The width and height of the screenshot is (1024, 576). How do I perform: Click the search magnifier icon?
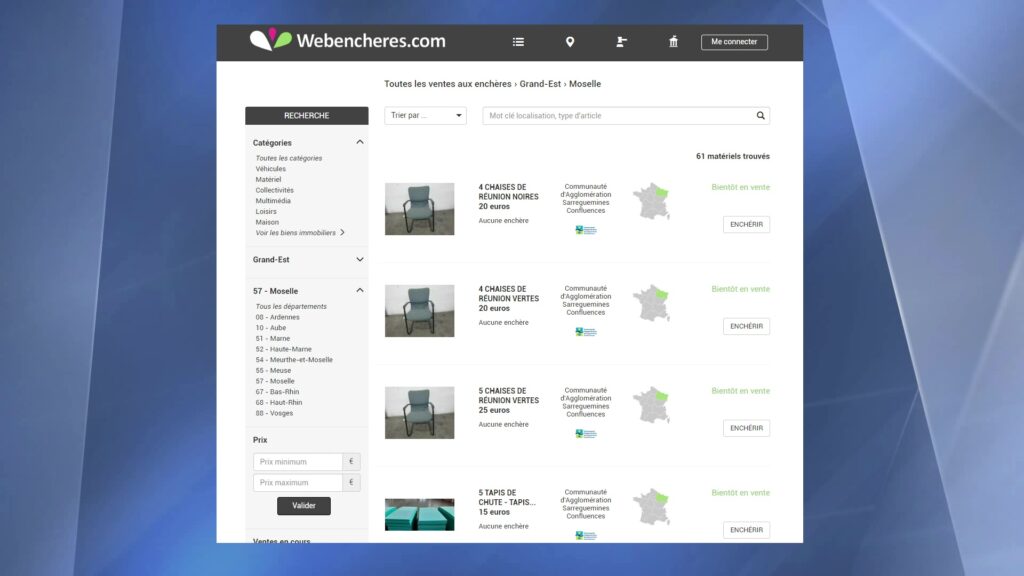coord(761,116)
